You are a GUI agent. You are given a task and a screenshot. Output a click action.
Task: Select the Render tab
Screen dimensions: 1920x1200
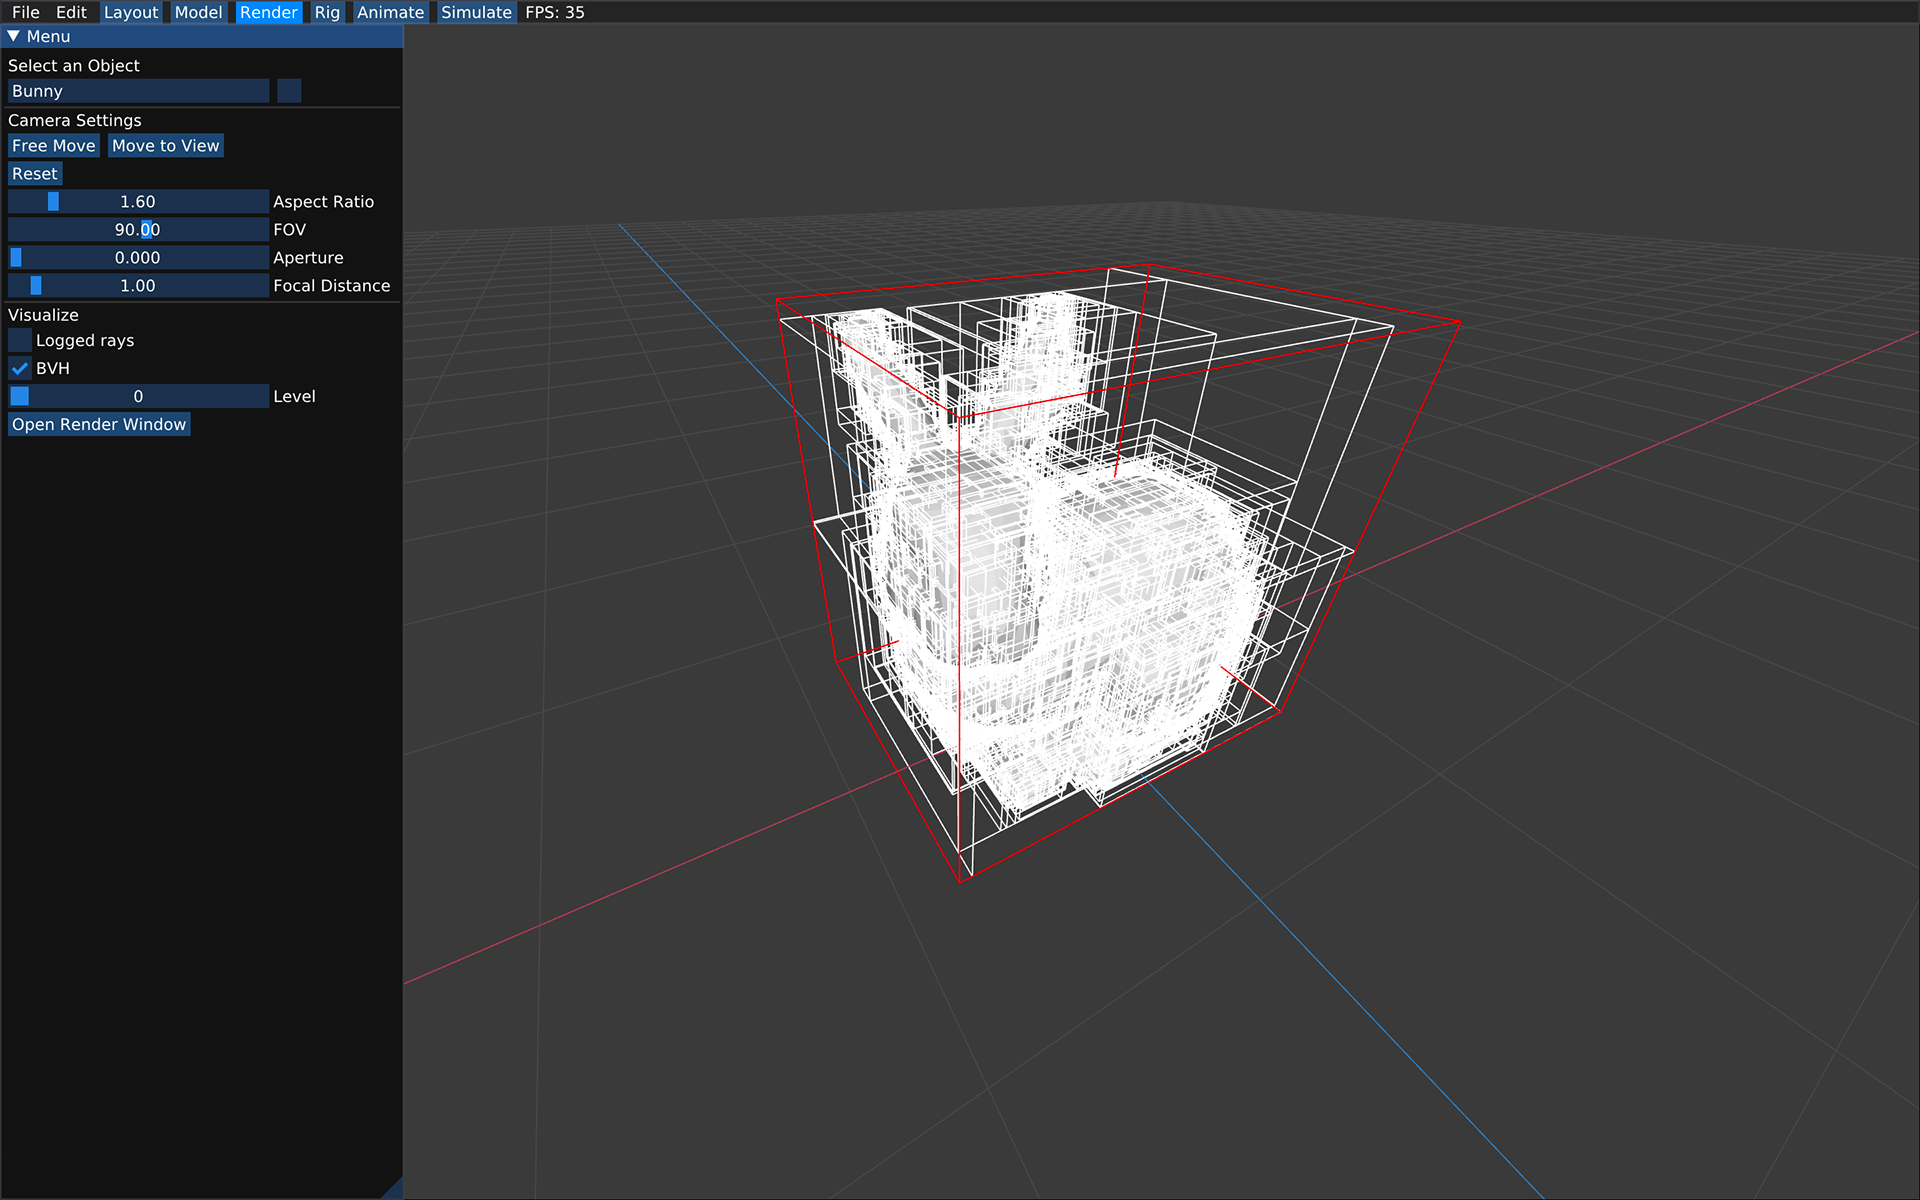tap(268, 12)
